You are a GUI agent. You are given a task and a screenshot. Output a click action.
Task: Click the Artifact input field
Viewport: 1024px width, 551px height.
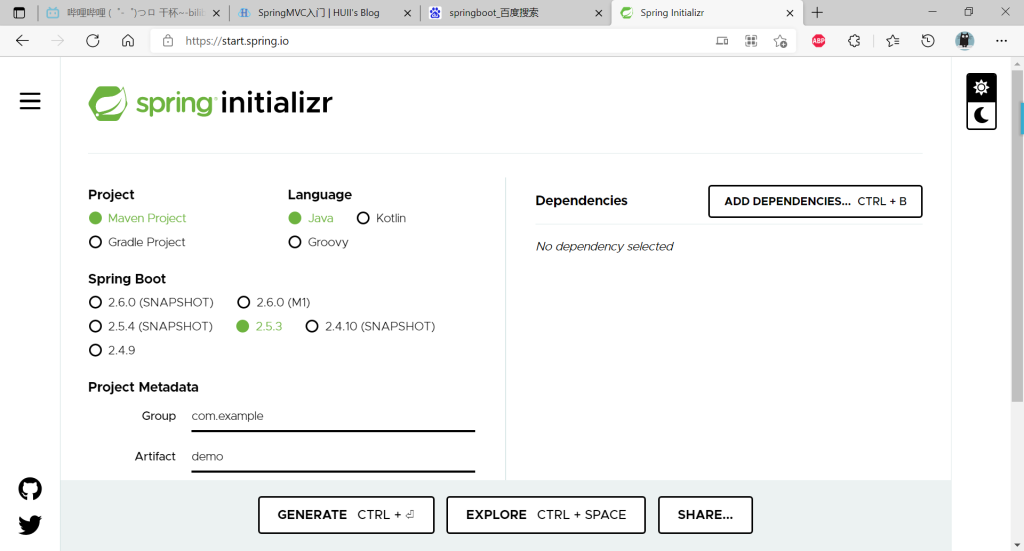[x=332, y=456]
